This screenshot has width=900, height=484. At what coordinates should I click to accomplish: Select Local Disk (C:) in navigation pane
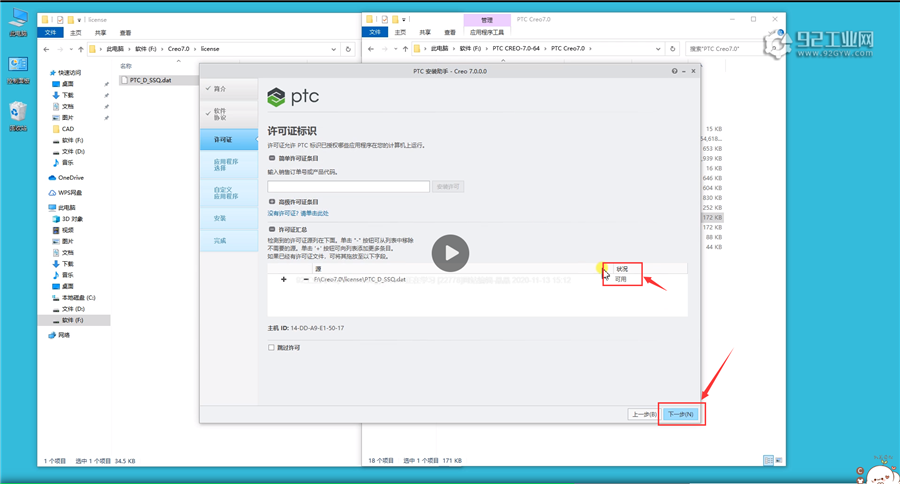[x=78, y=298]
